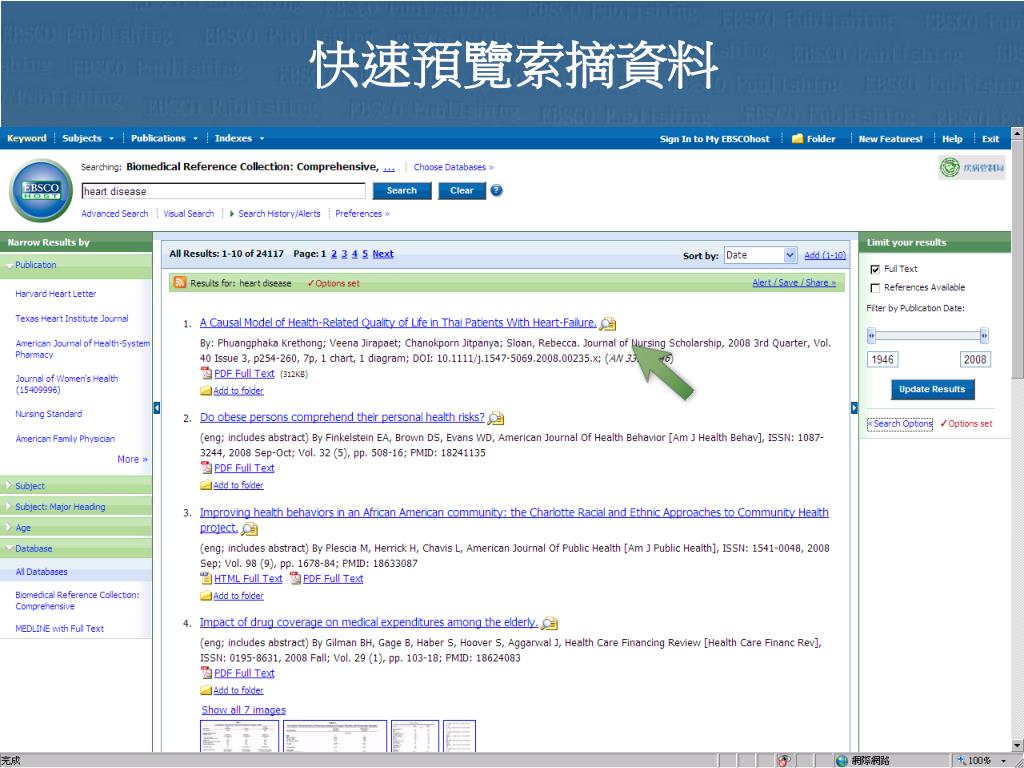Click the Search button
1024x768 pixels.
(x=402, y=191)
